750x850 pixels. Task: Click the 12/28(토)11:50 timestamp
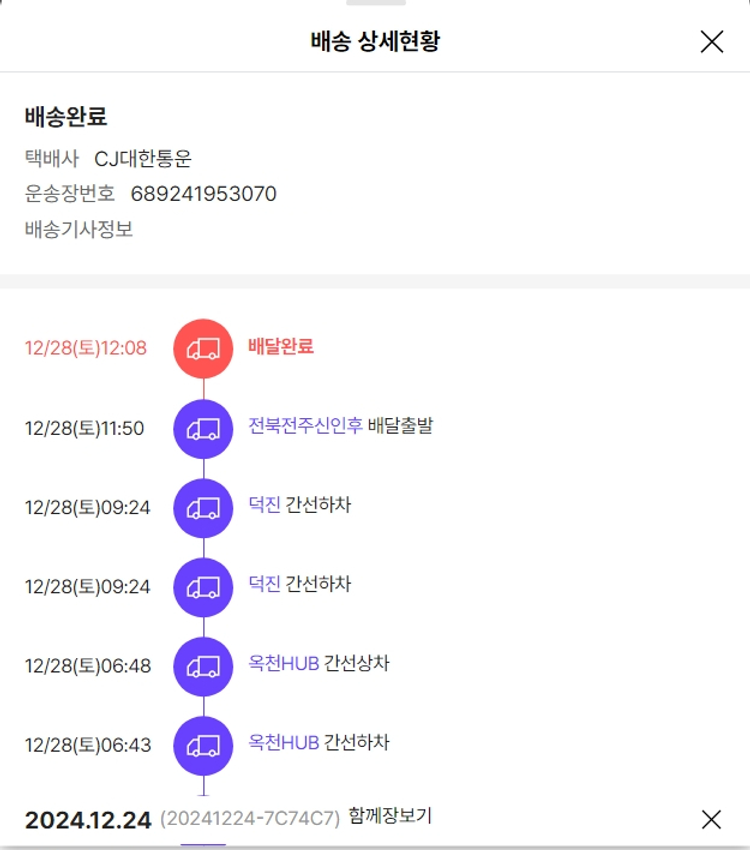85,428
